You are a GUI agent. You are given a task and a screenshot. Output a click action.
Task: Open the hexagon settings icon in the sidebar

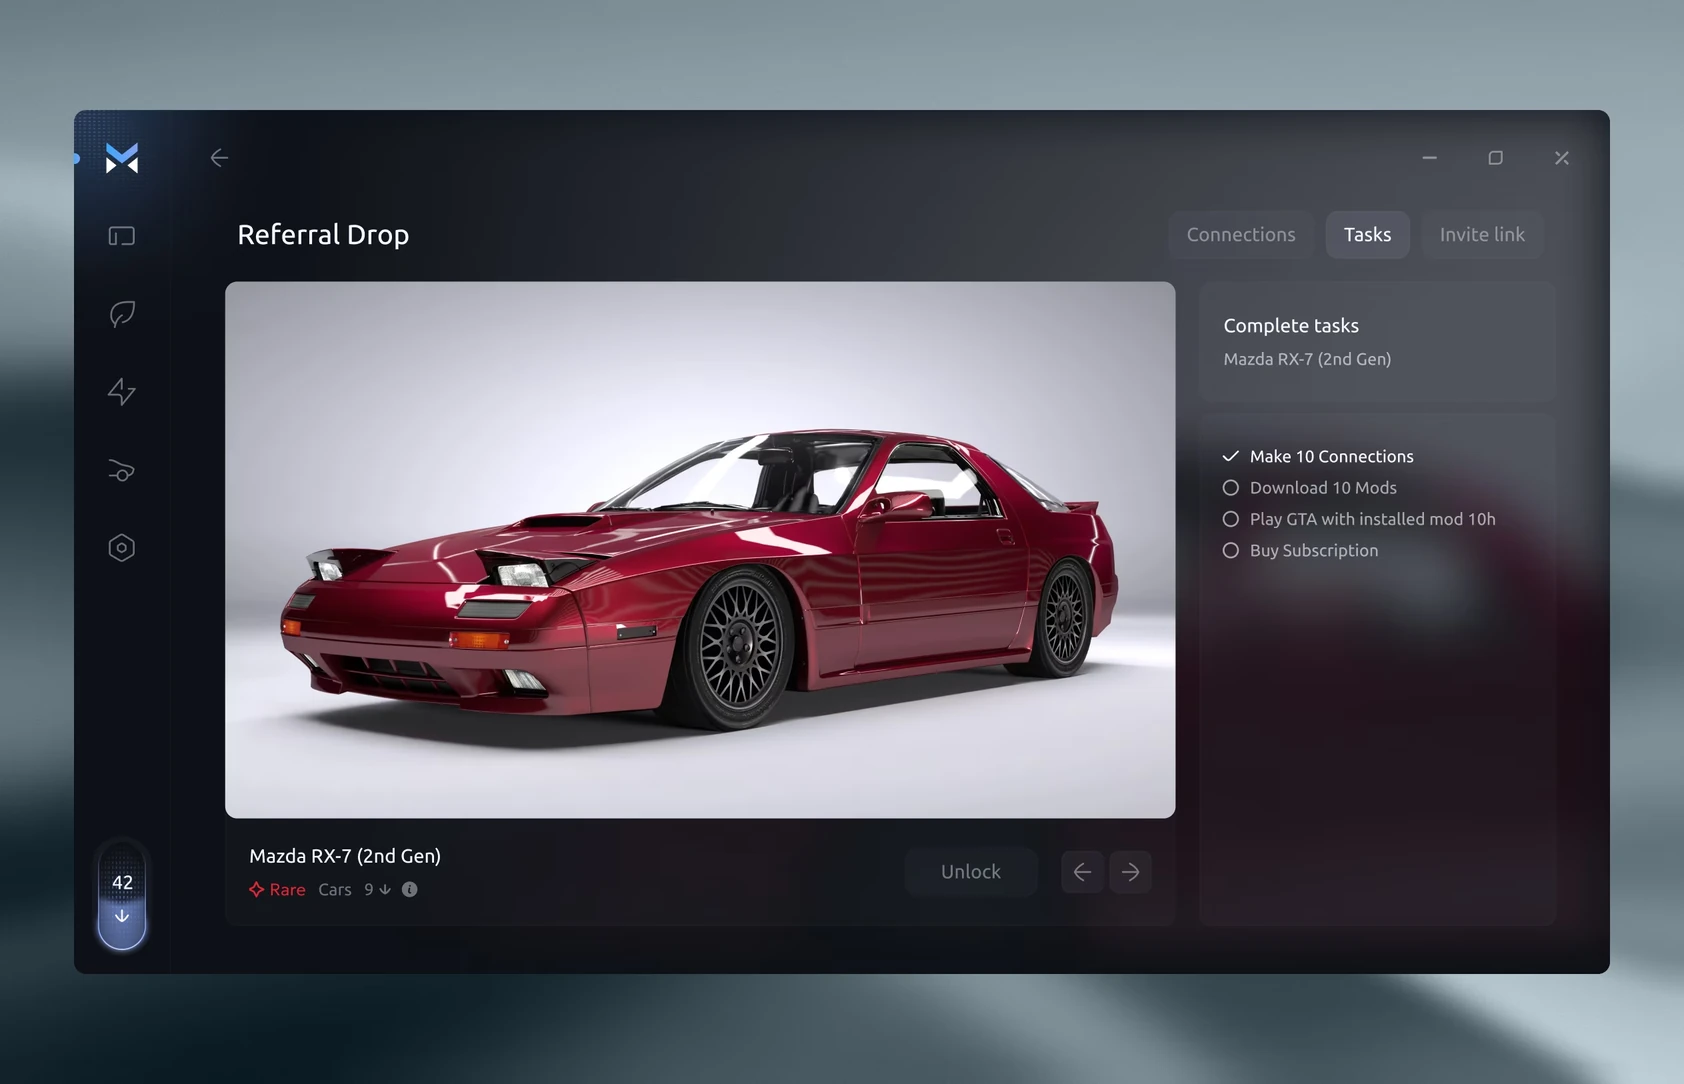(x=122, y=548)
